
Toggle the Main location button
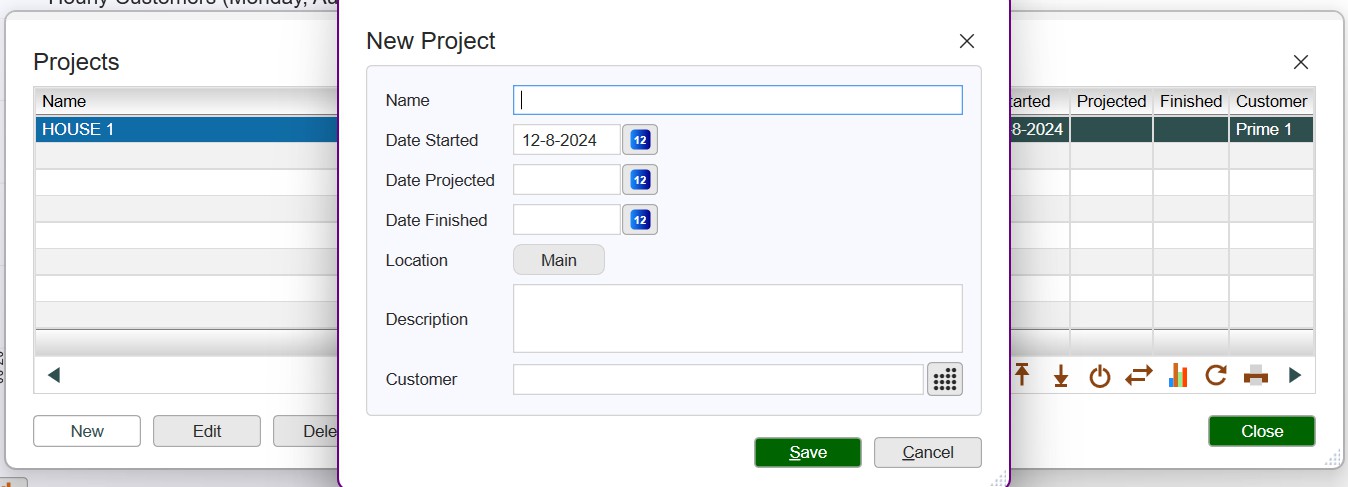point(559,260)
